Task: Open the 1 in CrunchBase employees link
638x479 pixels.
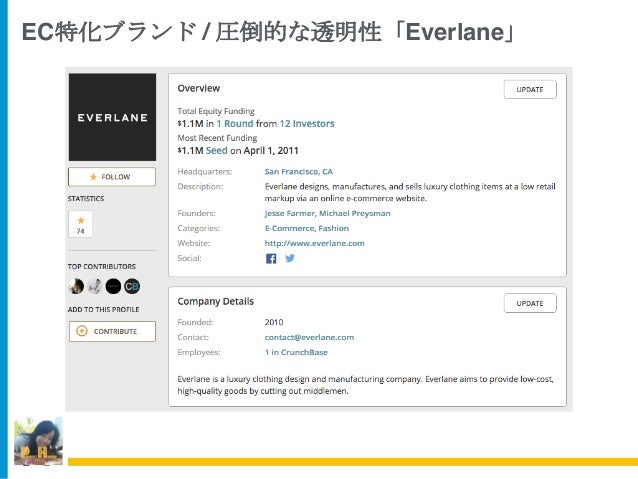Action: pyautogui.click(x=296, y=352)
